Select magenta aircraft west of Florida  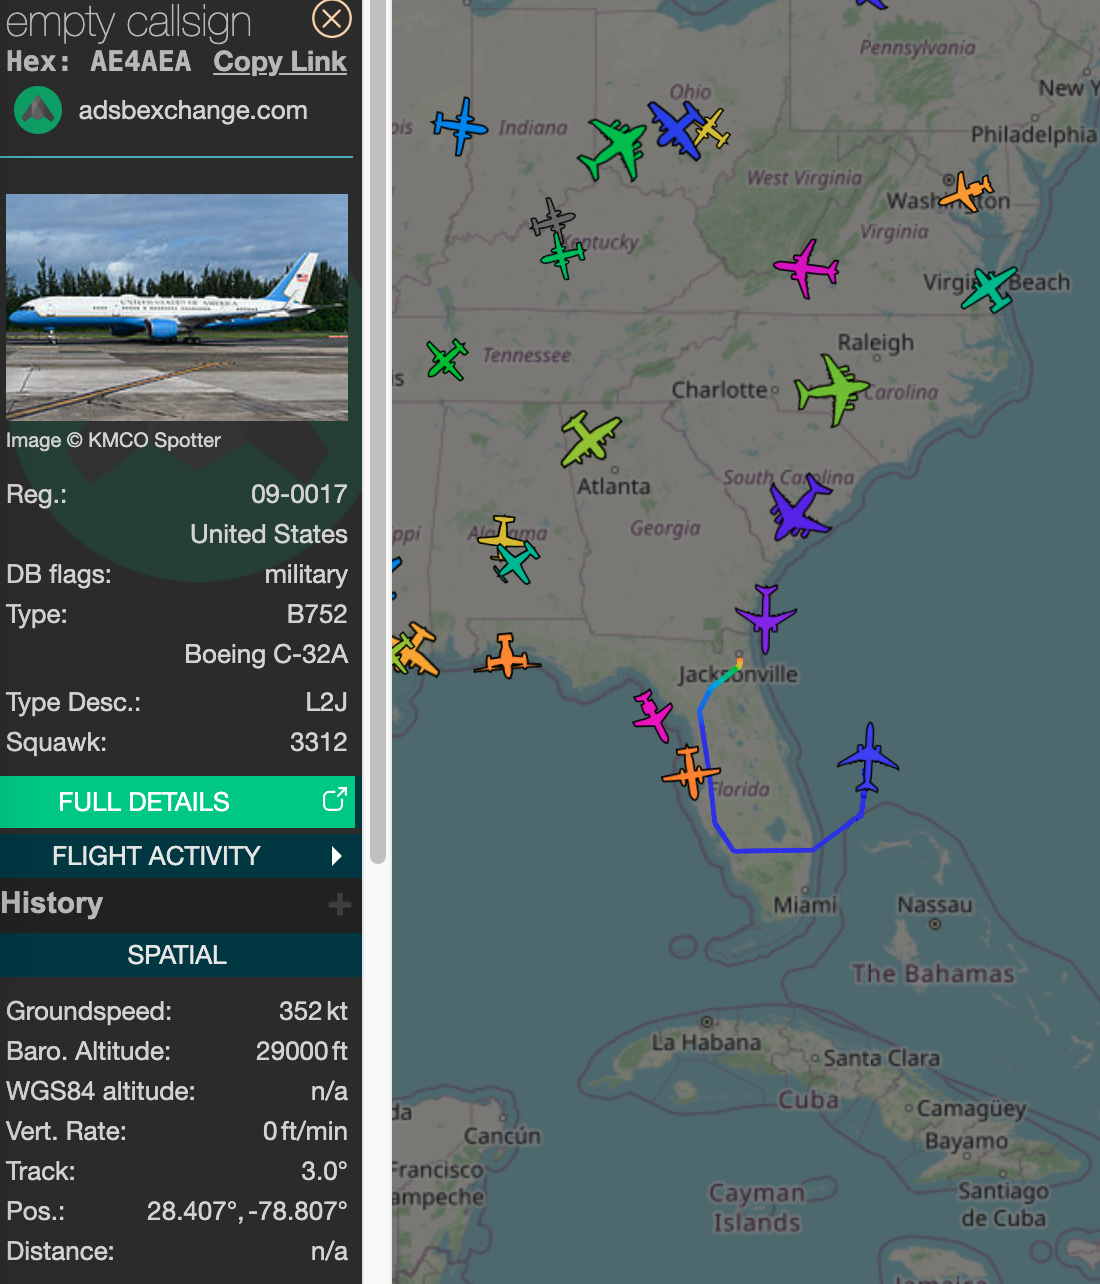click(x=653, y=715)
